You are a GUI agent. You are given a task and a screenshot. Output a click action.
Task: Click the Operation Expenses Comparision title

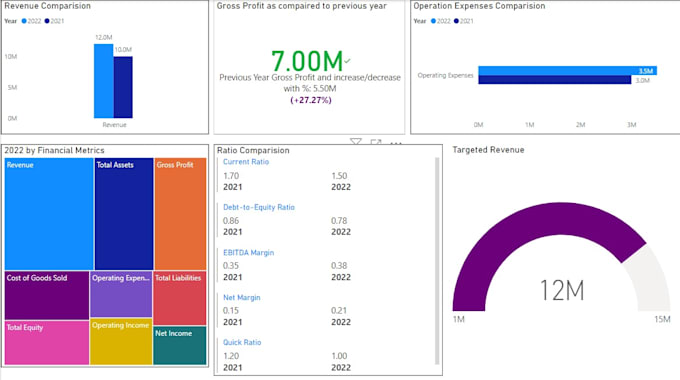point(479,6)
